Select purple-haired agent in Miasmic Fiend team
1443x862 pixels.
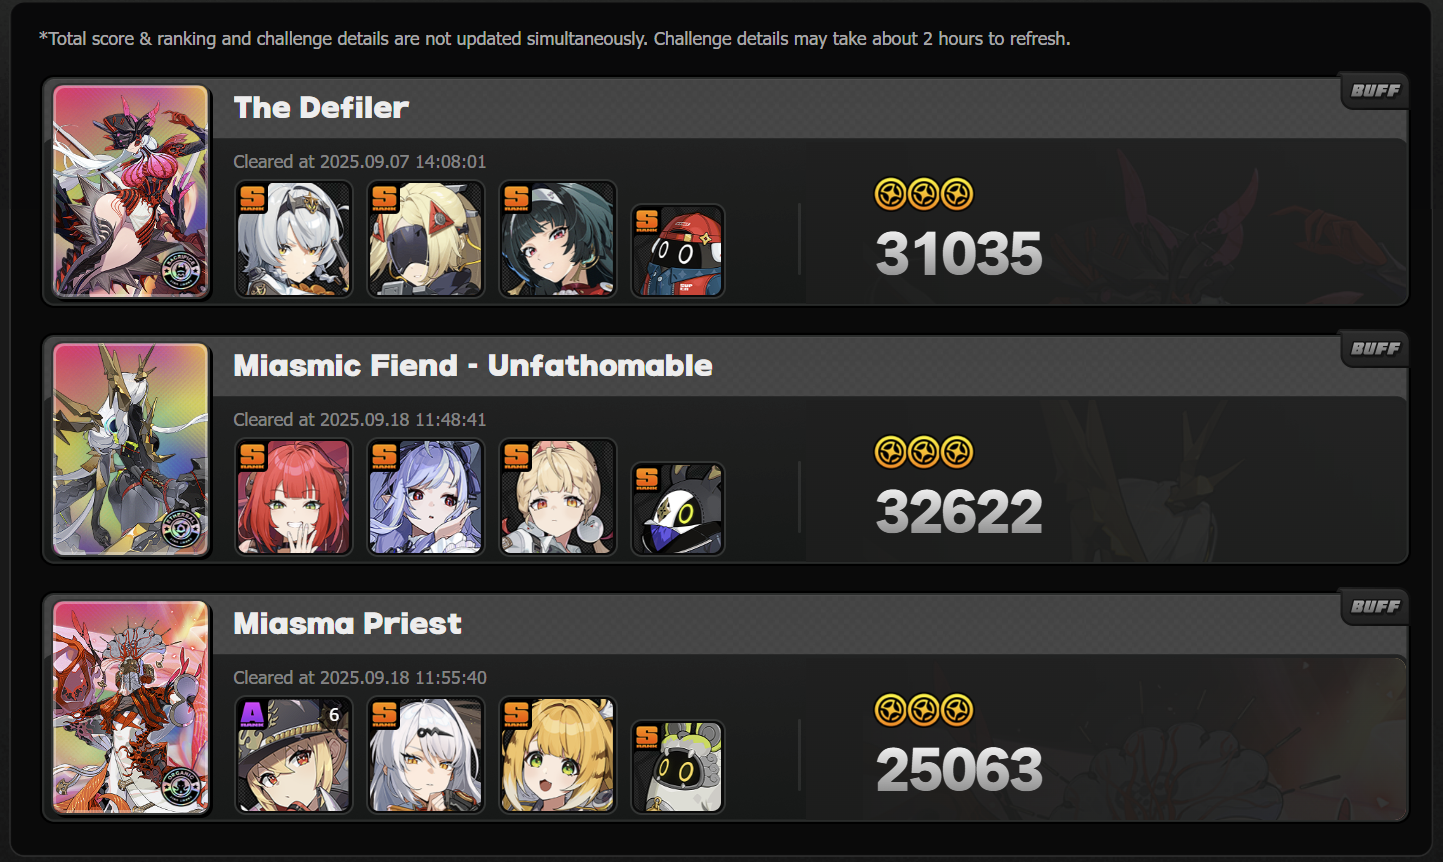426,497
